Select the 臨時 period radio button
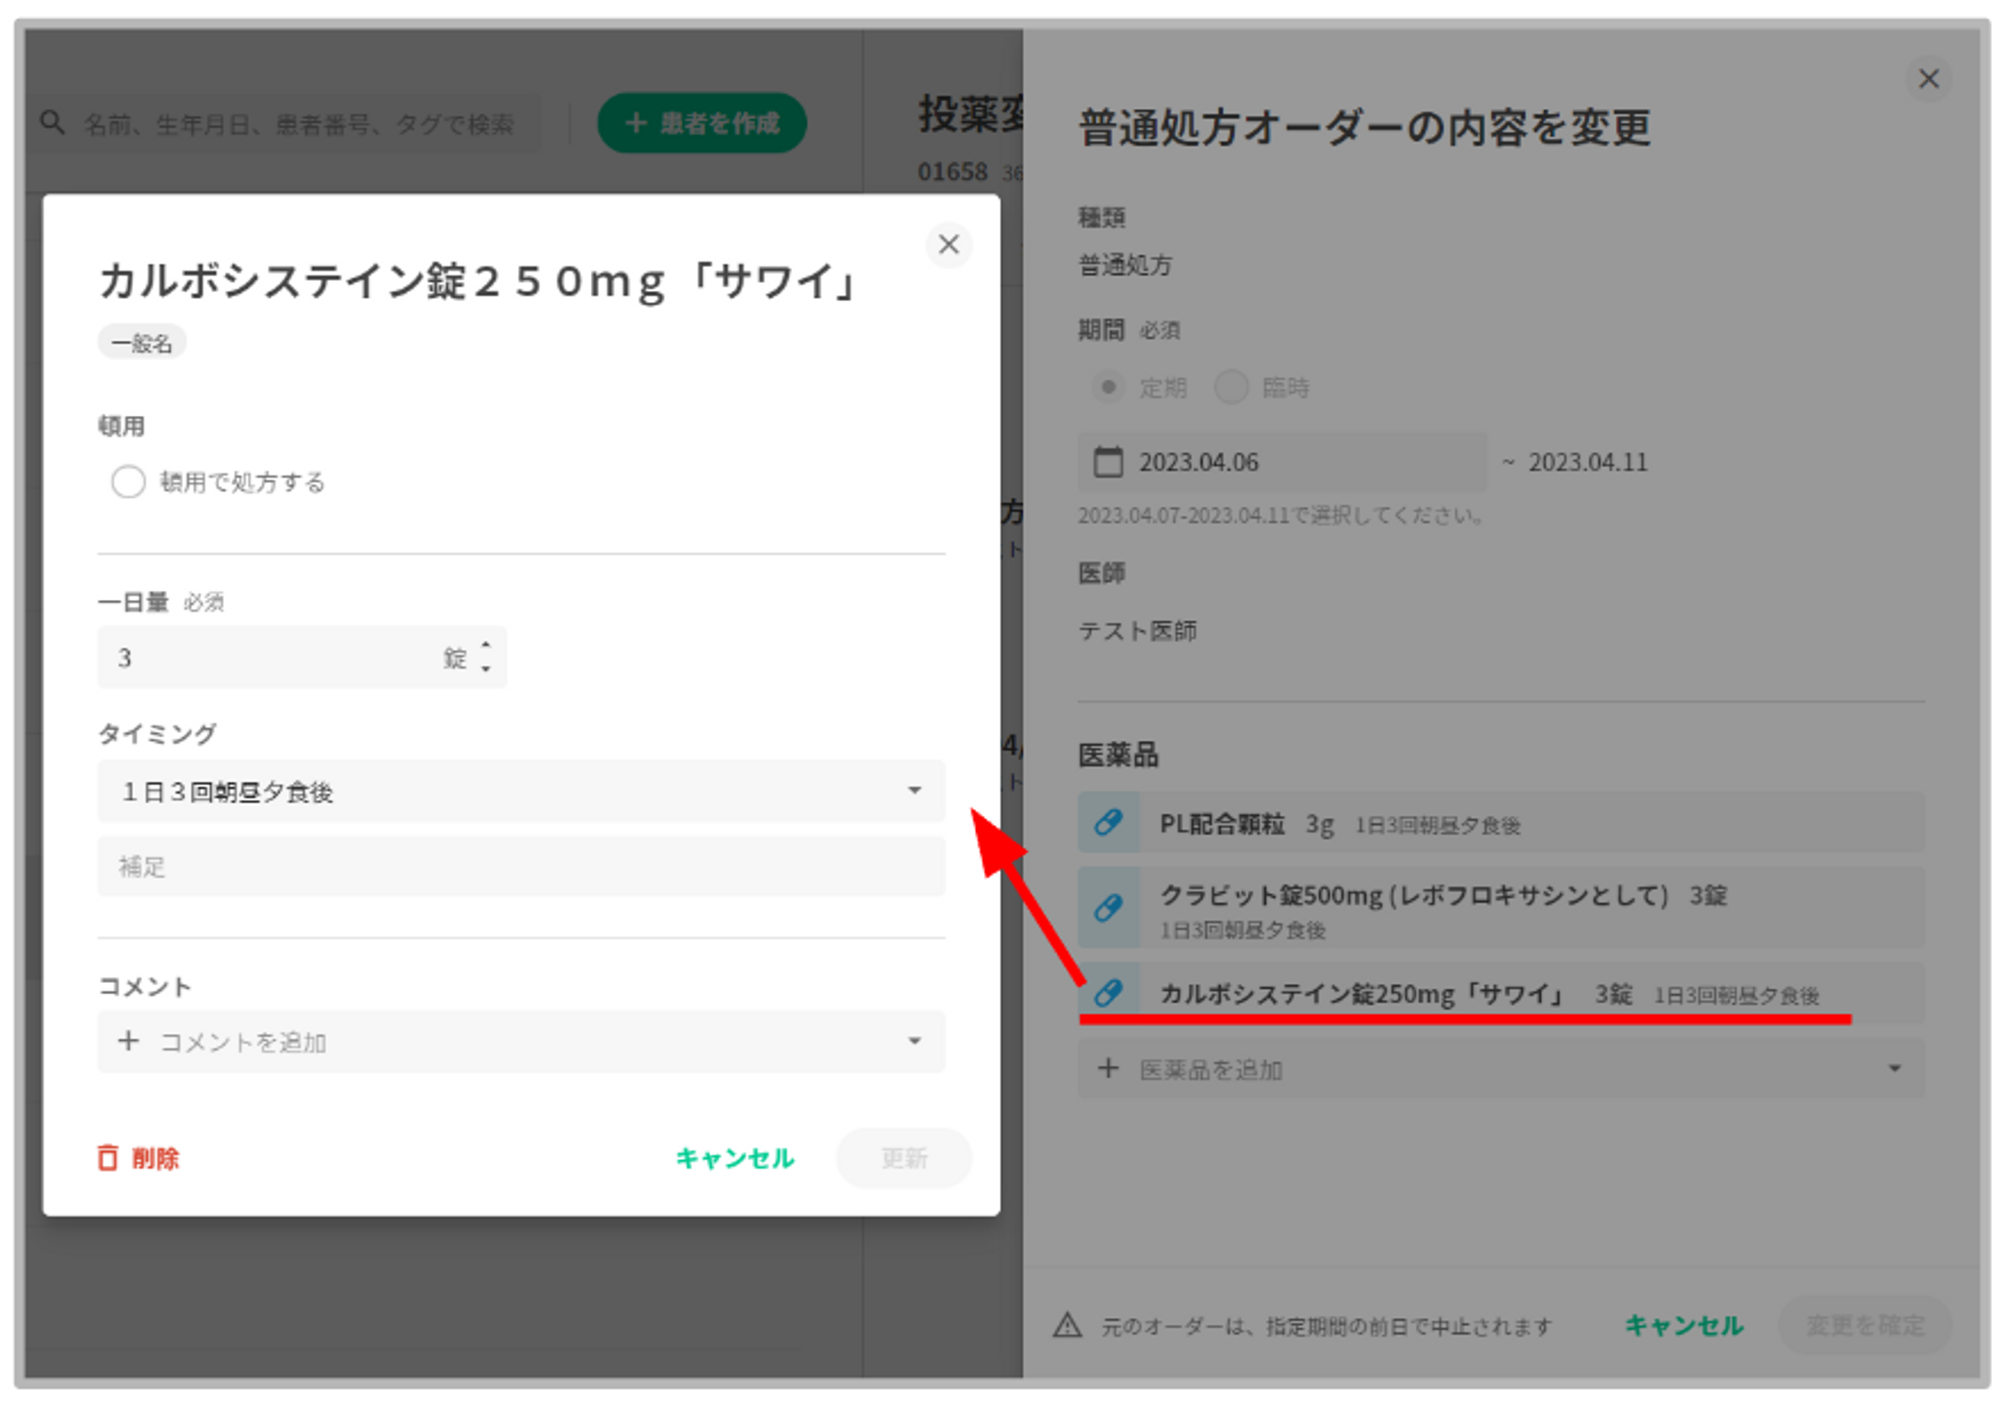 (x=1231, y=387)
